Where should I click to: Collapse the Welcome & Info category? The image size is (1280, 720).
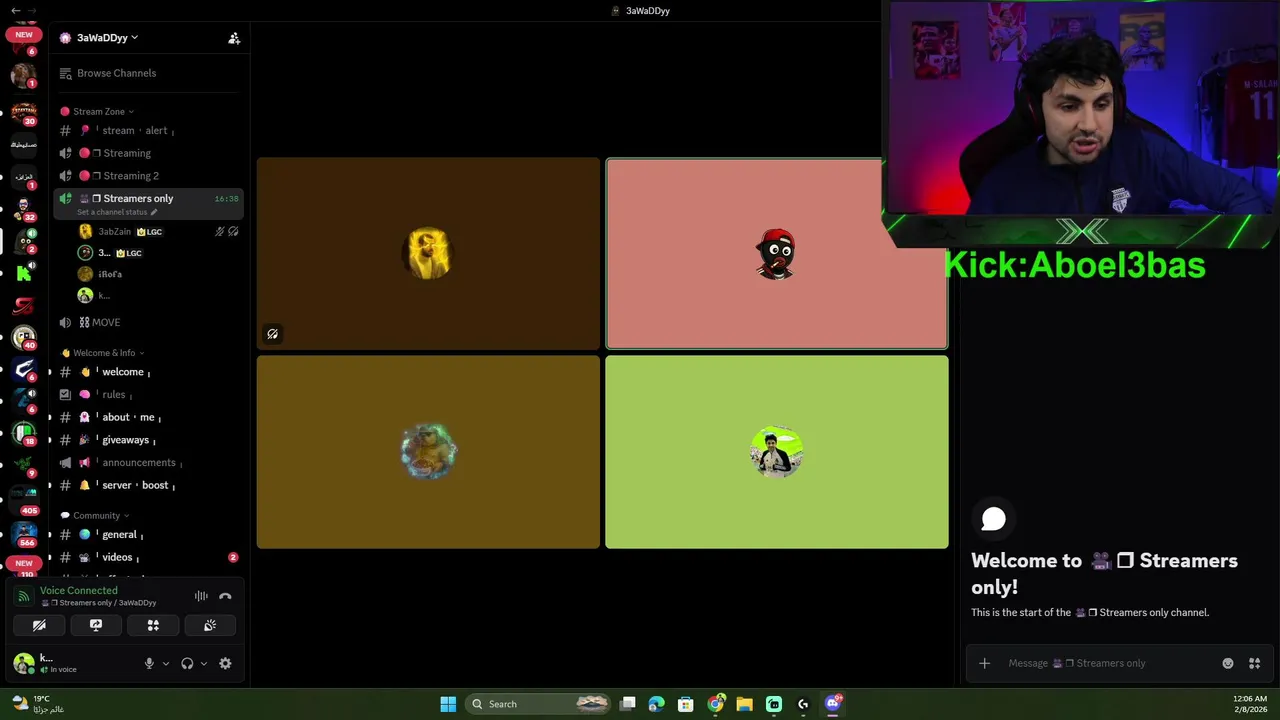pyautogui.click(x=102, y=353)
